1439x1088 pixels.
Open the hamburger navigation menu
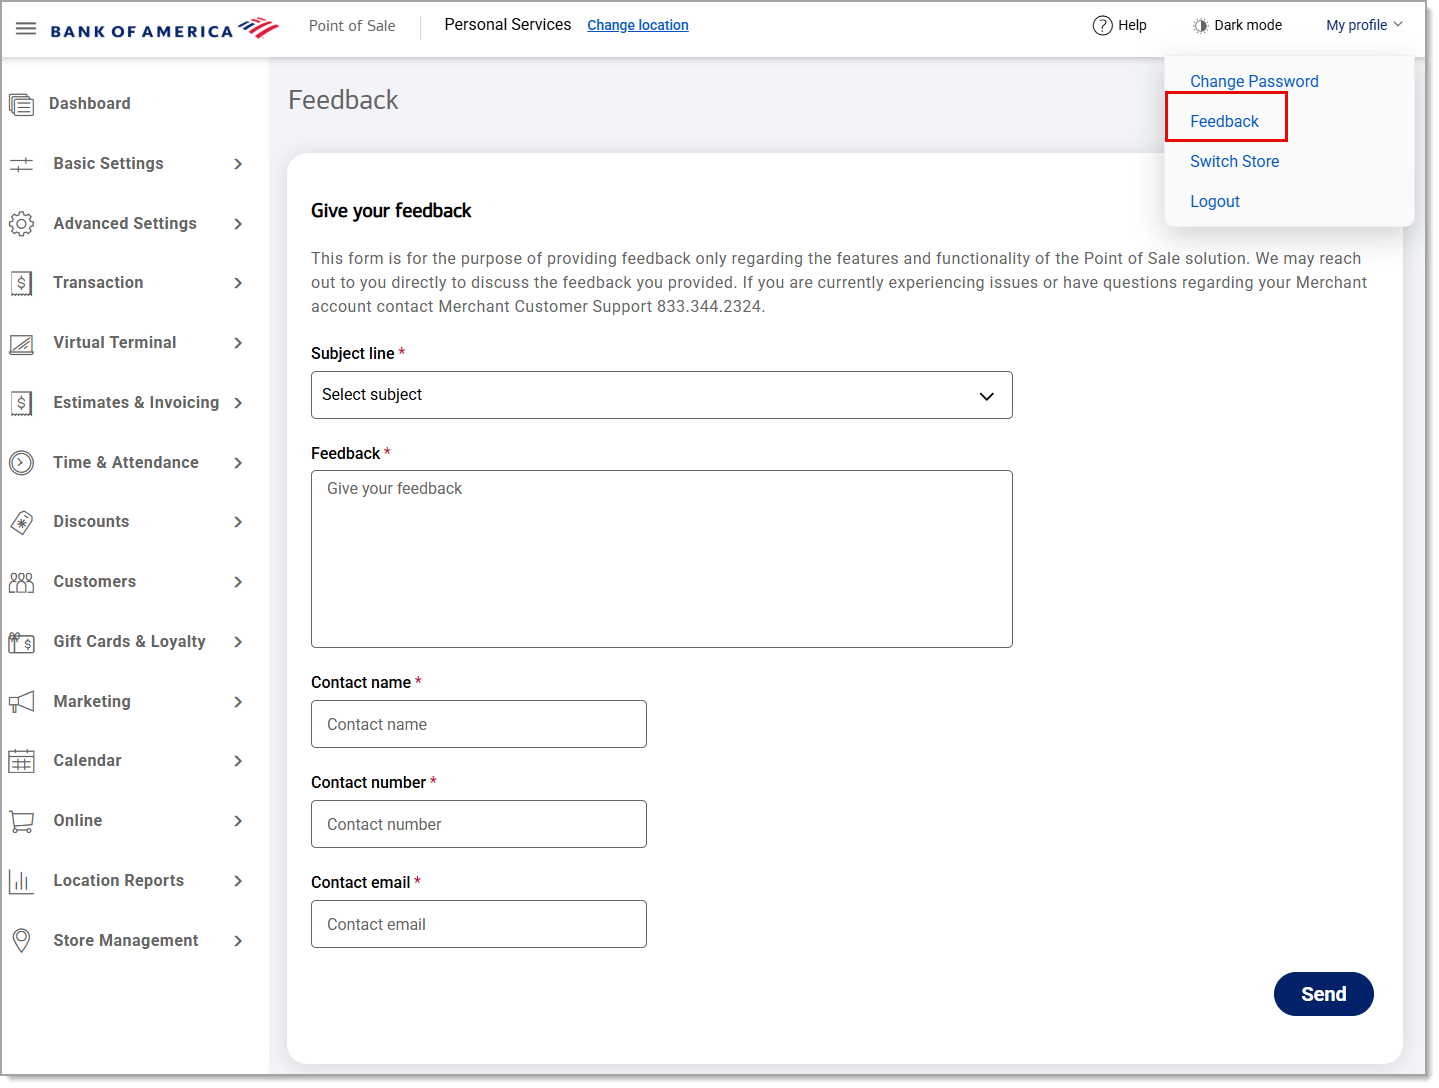point(26,28)
